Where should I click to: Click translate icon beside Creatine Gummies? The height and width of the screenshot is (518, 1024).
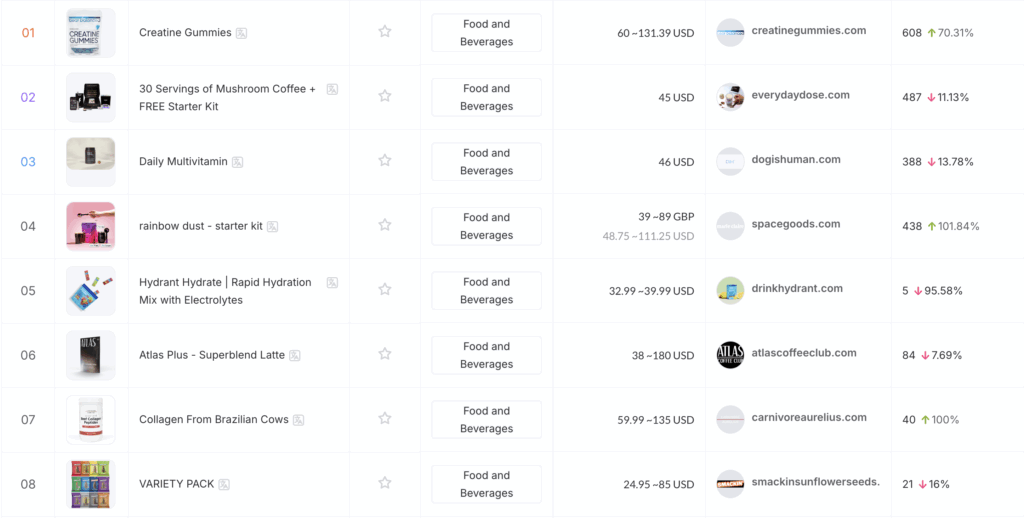(242, 33)
